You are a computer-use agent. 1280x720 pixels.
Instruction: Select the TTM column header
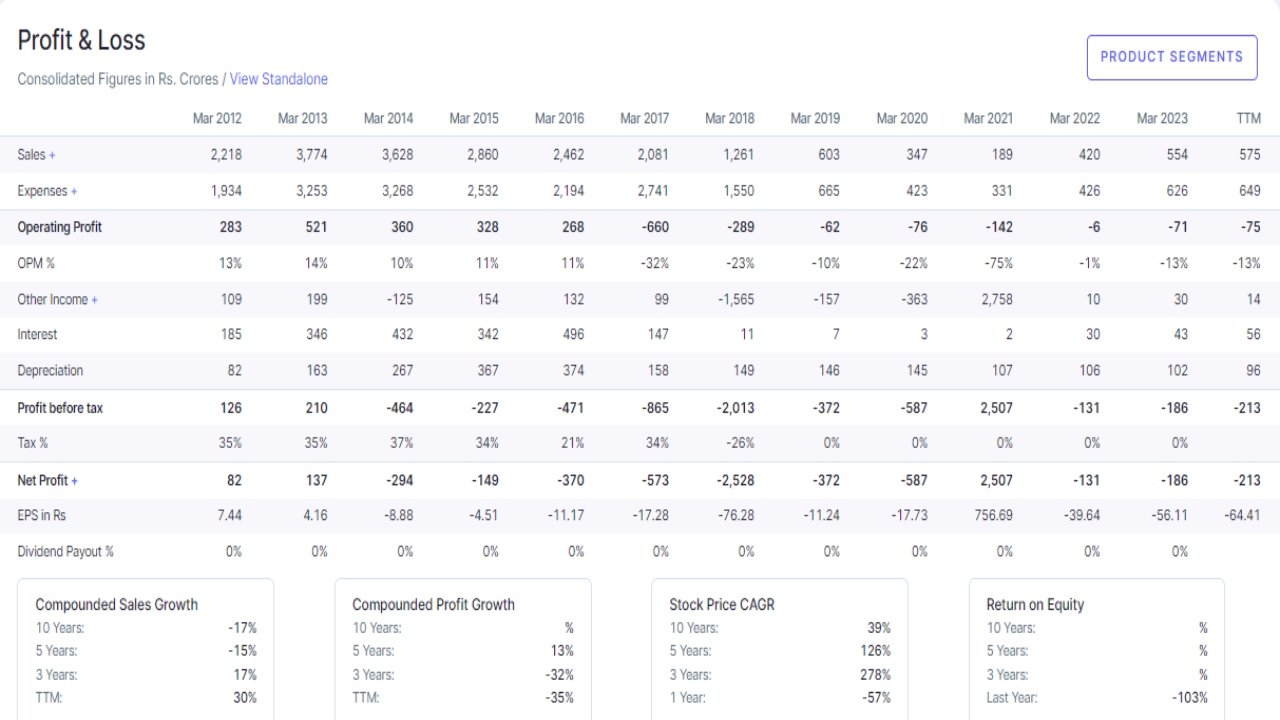point(1248,118)
